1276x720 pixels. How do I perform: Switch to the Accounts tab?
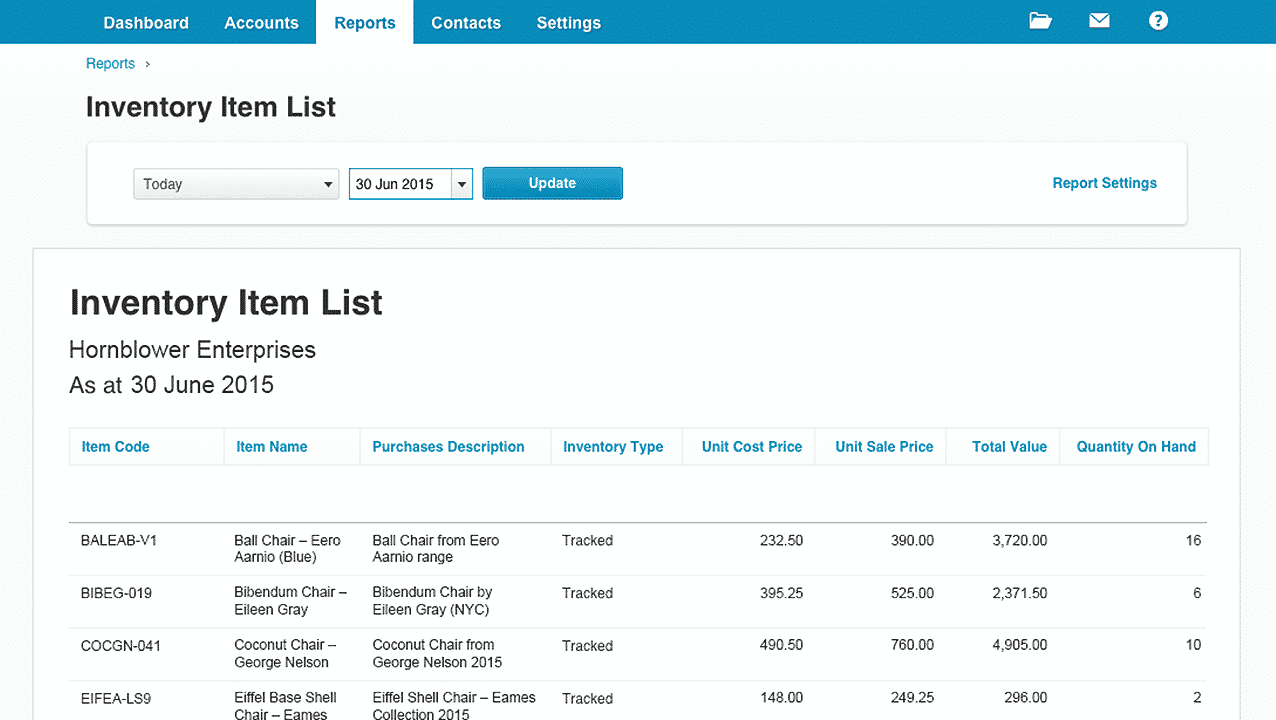tap(261, 23)
